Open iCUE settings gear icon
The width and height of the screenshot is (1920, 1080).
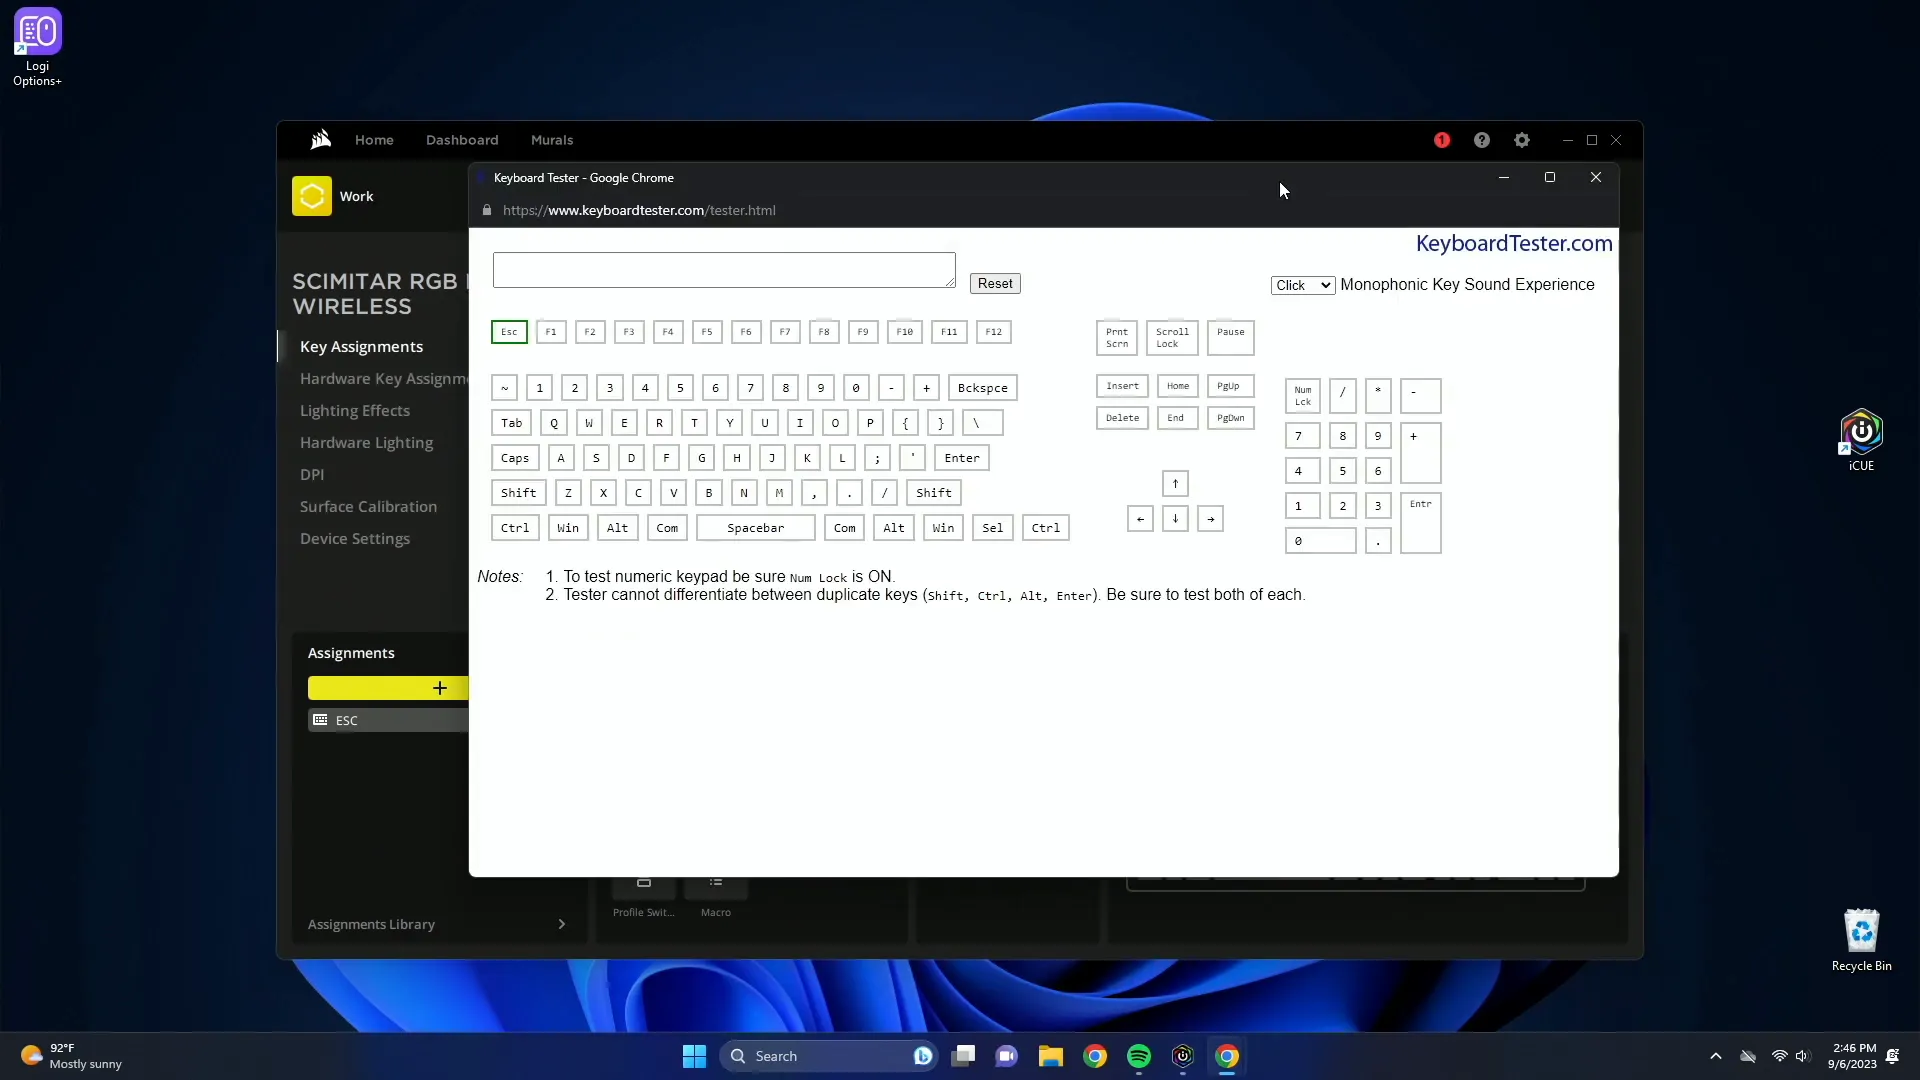[x=1522, y=140]
